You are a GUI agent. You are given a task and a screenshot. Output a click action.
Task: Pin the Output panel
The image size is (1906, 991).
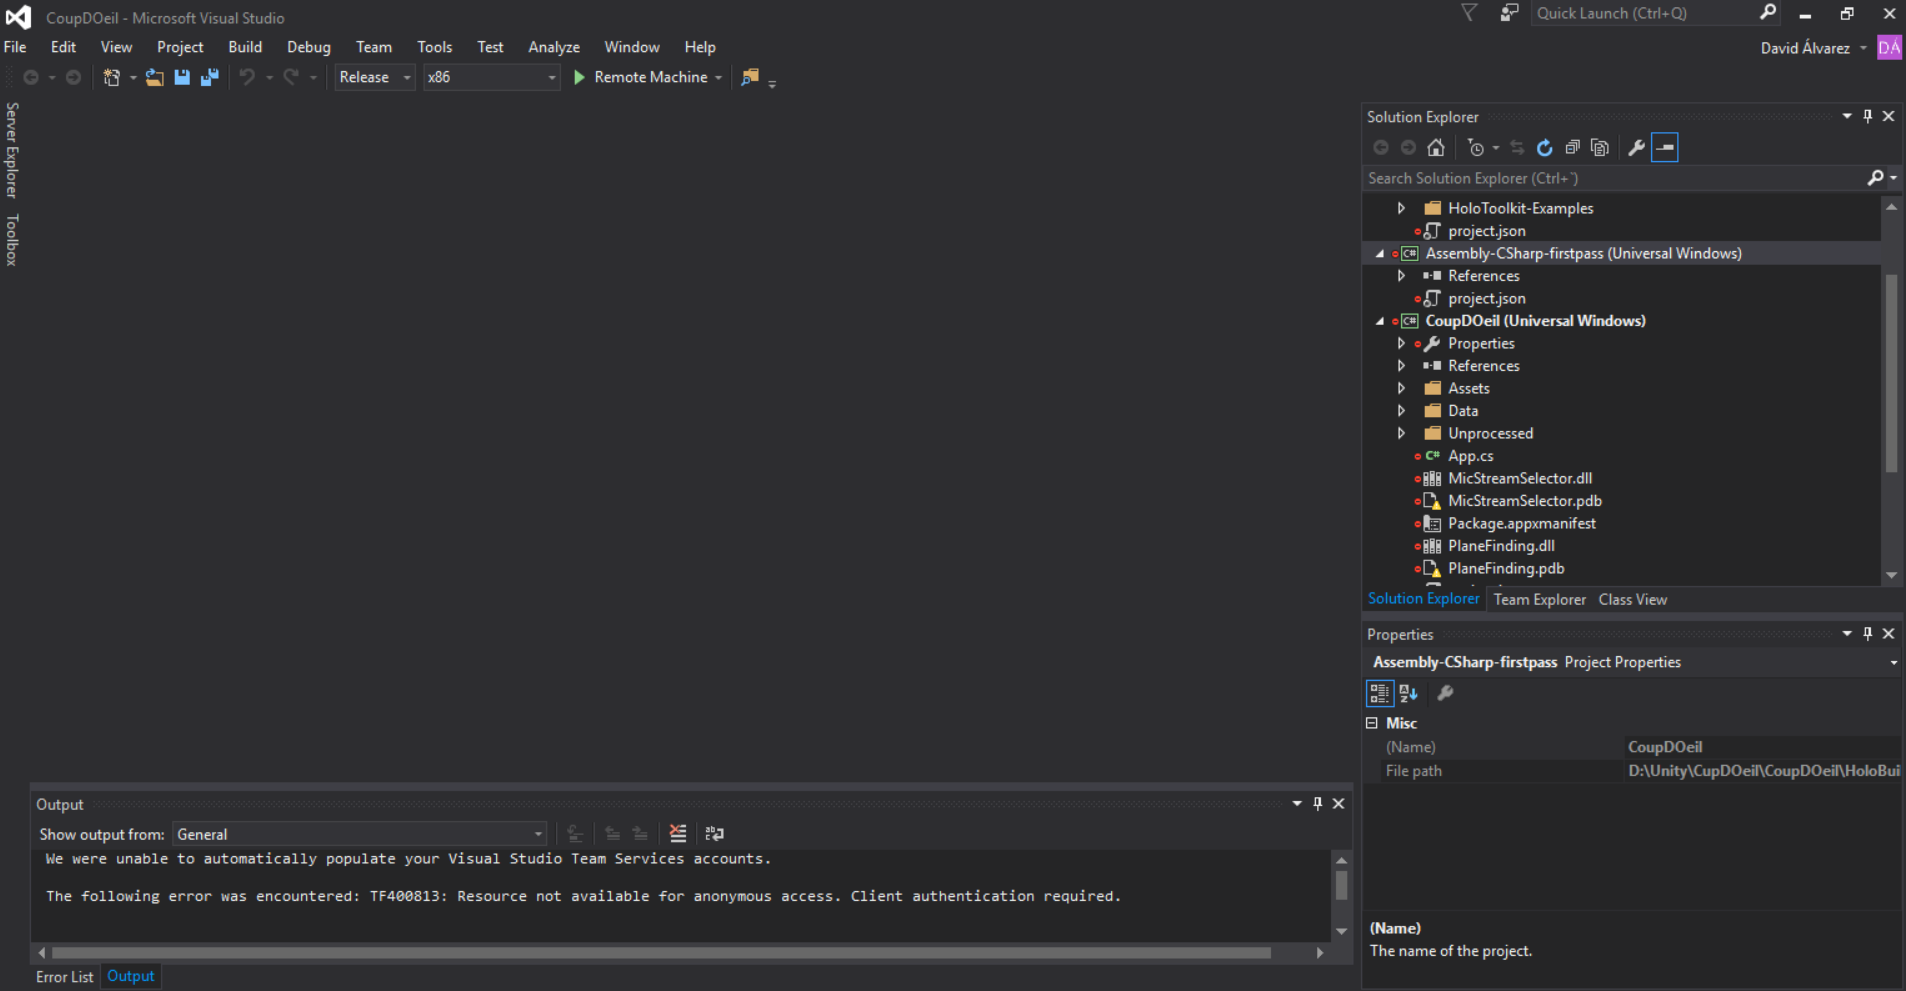tap(1318, 803)
